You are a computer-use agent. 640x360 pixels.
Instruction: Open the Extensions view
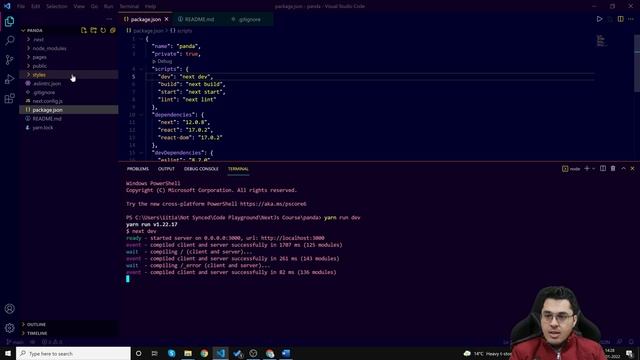tap(9, 98)
